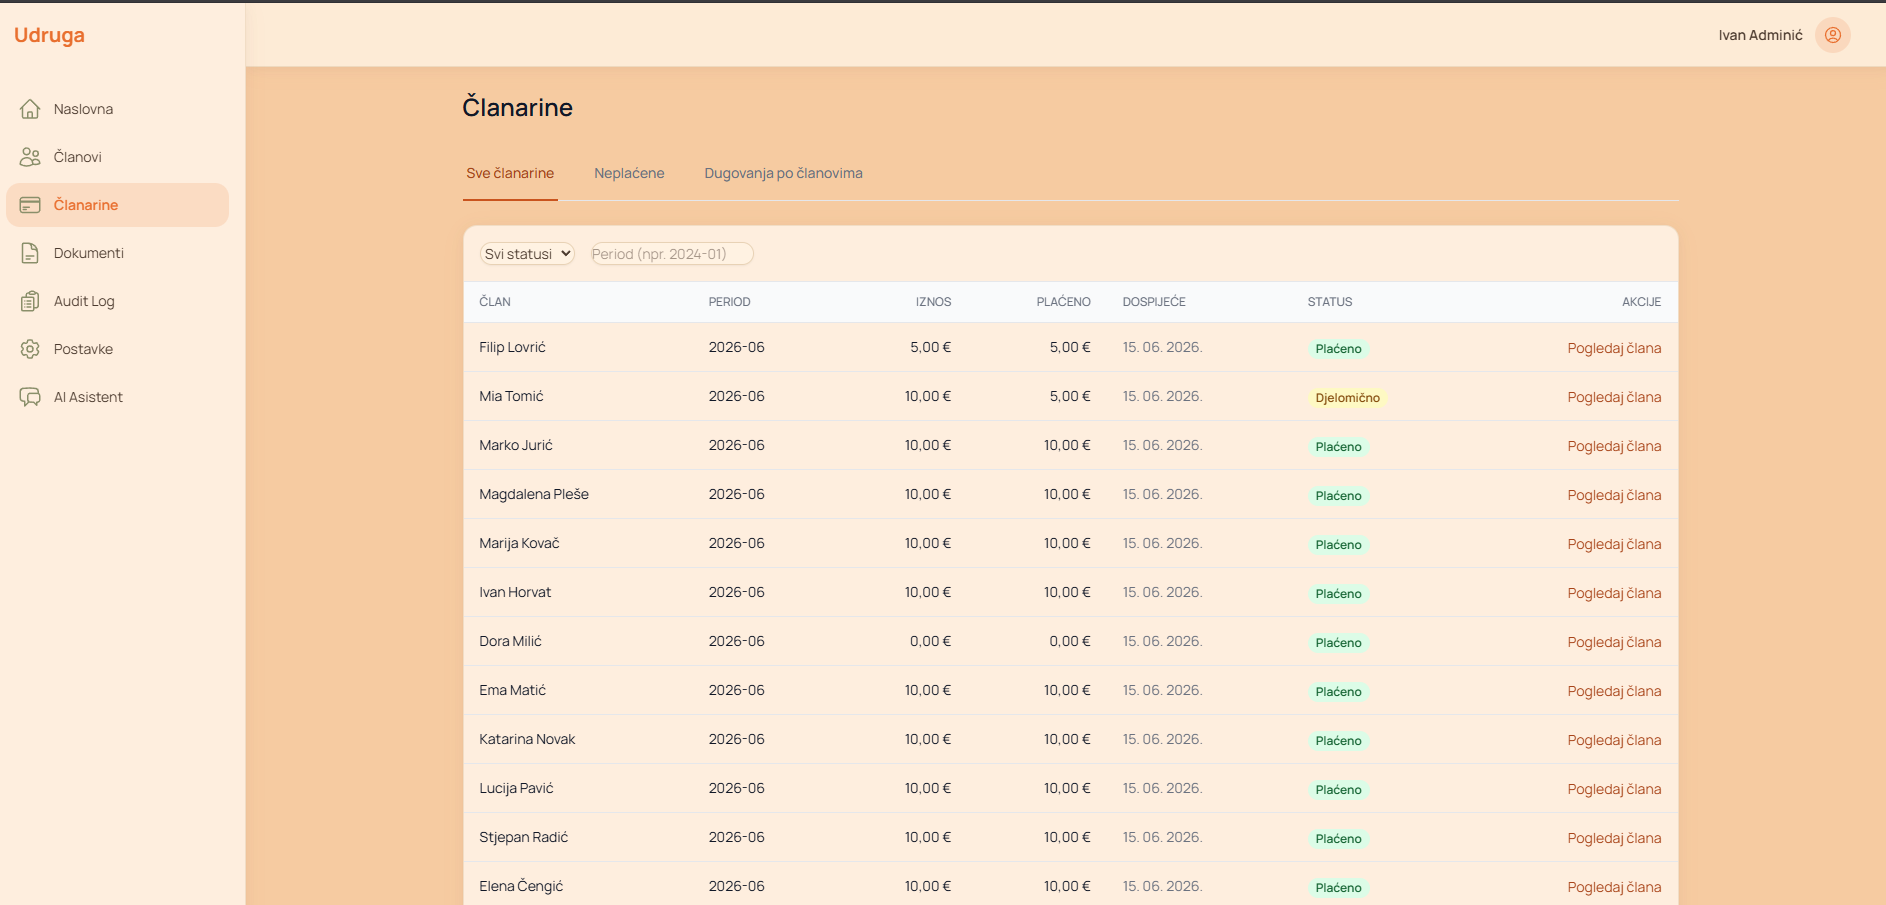Click the Dokumenti file icon
This screenshot has width=1886, height=905.
point(30,253)
